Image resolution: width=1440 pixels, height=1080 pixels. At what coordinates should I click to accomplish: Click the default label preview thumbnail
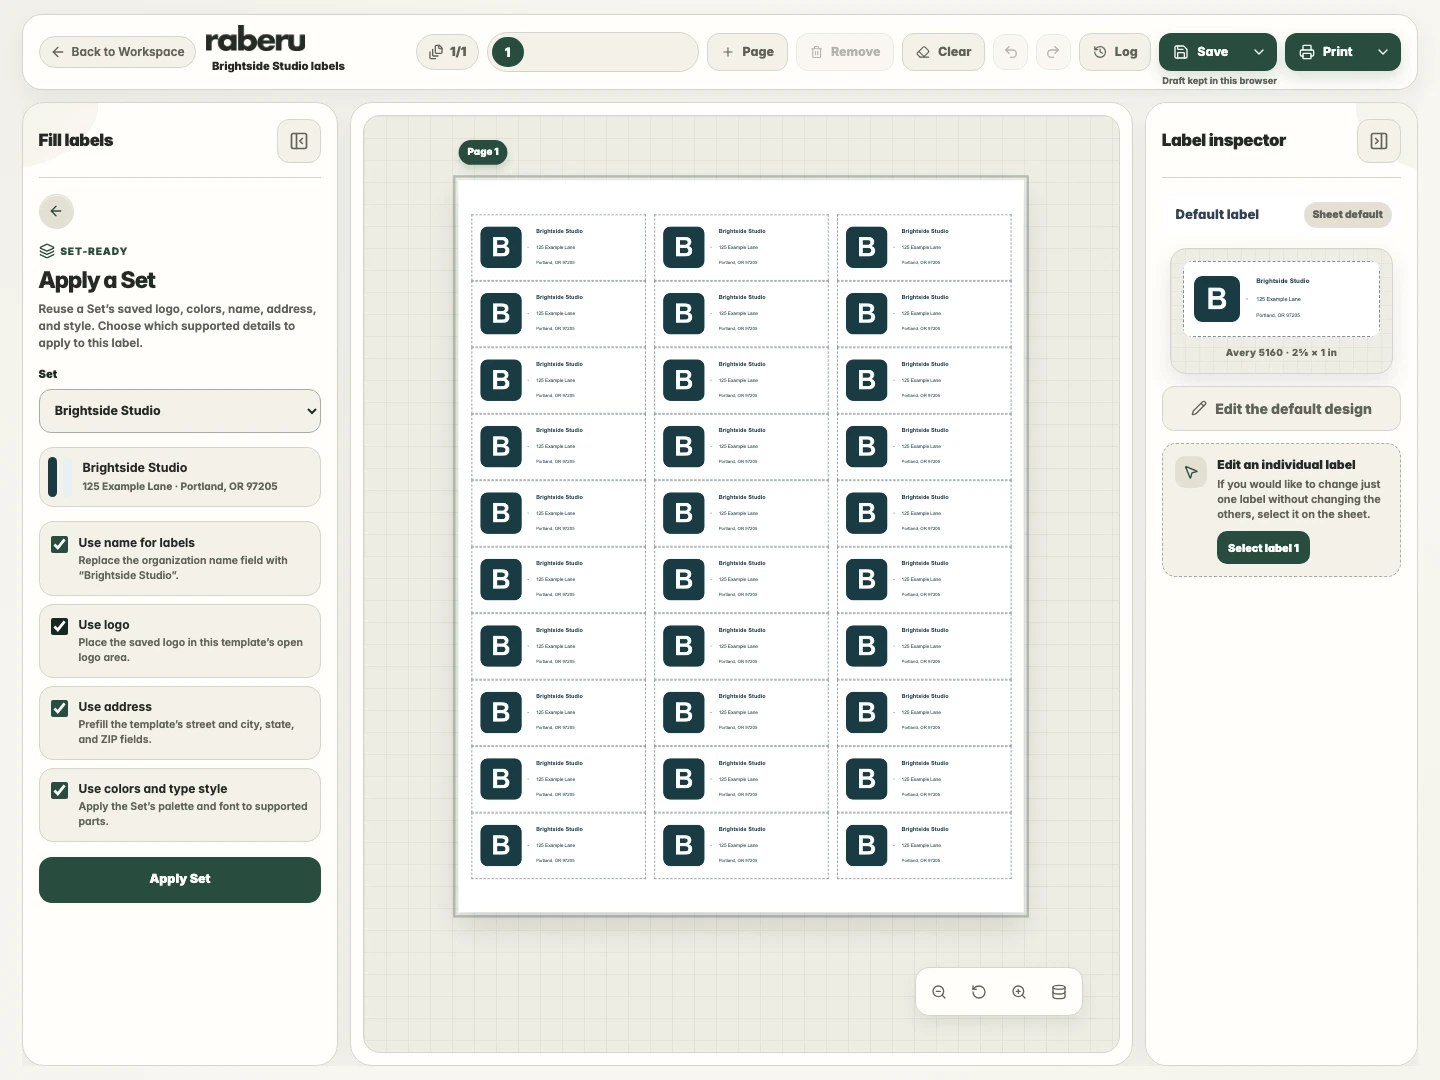point(1281,299)
